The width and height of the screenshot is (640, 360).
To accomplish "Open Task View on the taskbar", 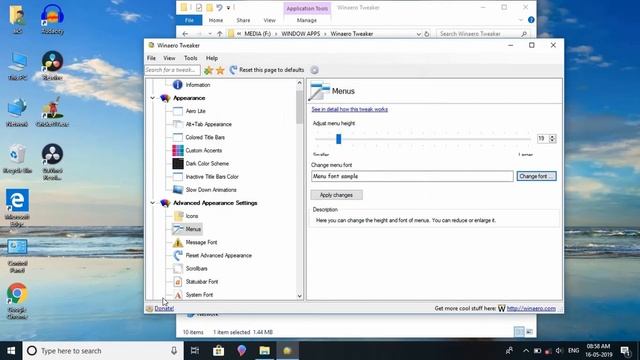I will [x=195, y=351].
